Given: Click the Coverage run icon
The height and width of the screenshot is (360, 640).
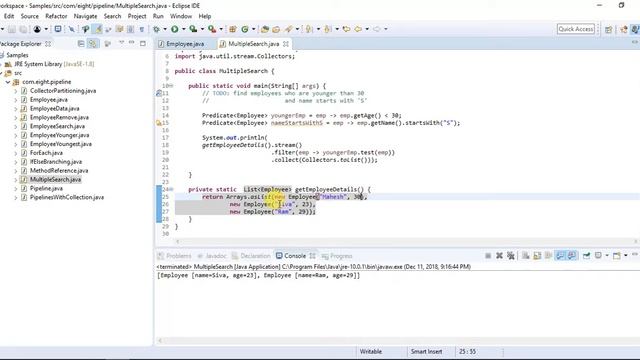Looking at the screenshot, I should point(193,29).
